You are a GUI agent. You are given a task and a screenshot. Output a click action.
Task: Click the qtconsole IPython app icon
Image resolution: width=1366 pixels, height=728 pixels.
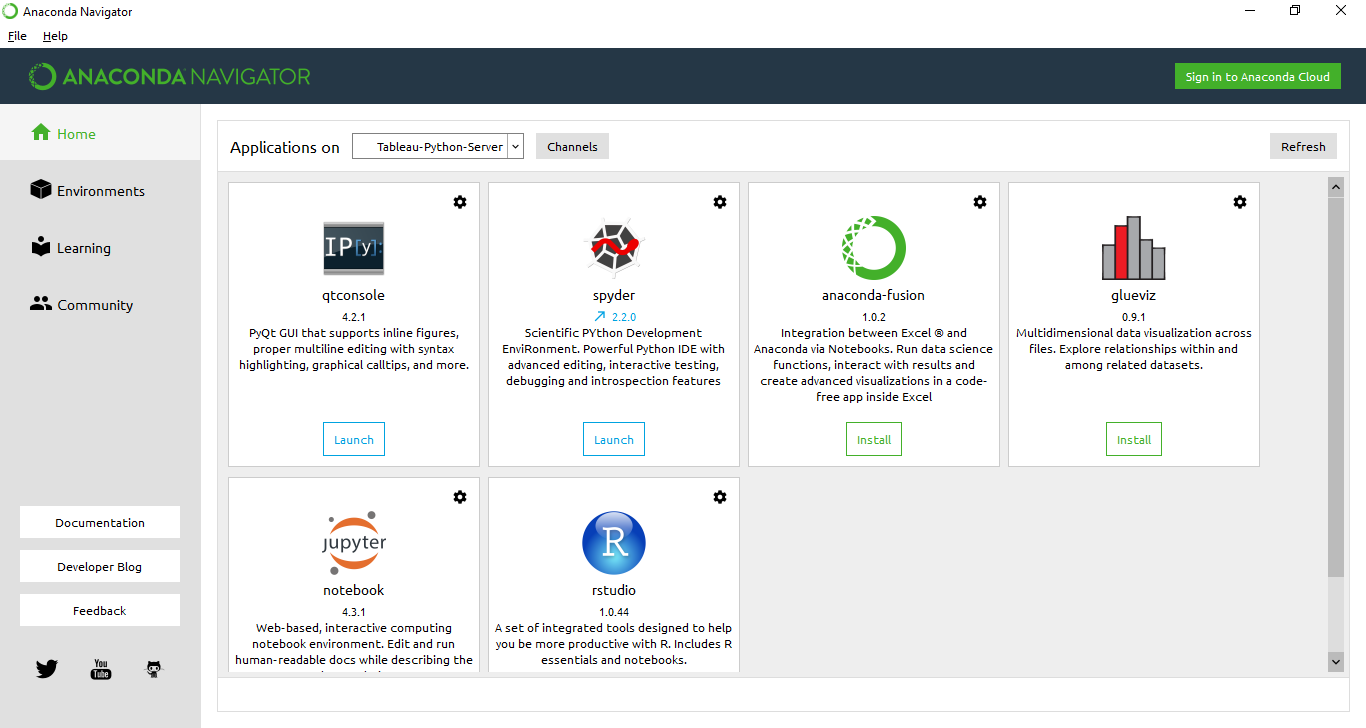[x=354, y=248]
